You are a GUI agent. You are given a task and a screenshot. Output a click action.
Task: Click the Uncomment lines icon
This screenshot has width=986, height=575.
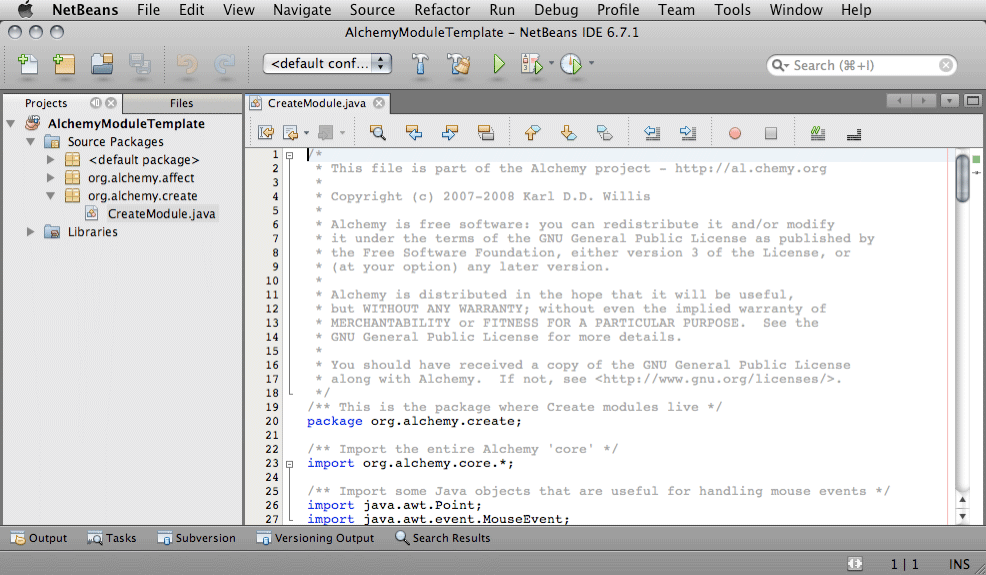point(853,133)
